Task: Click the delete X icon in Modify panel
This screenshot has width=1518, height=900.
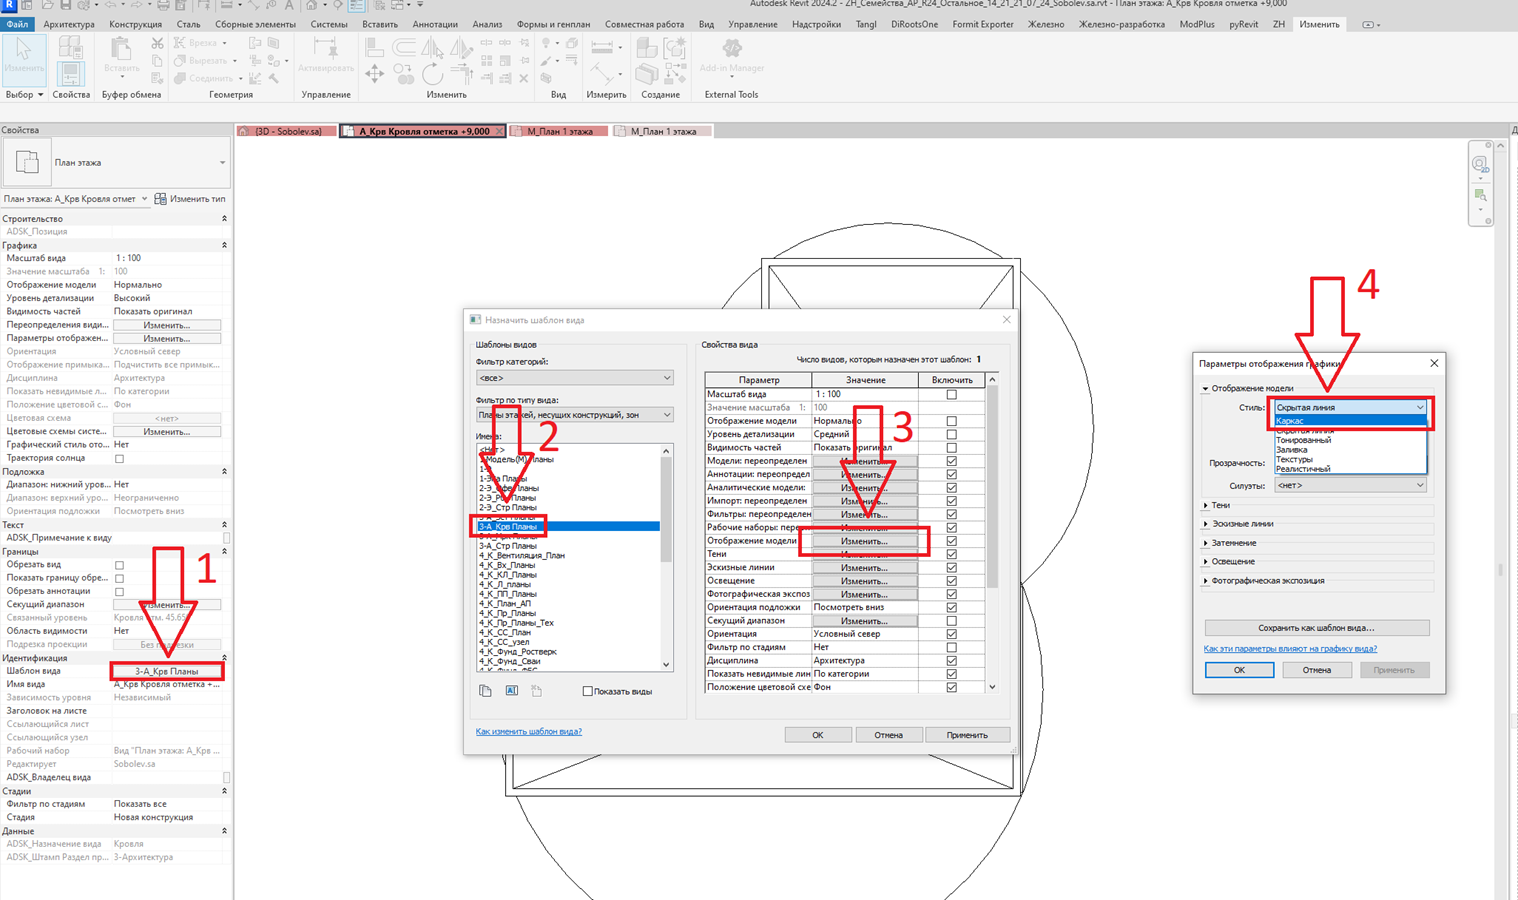Action: 523,78
